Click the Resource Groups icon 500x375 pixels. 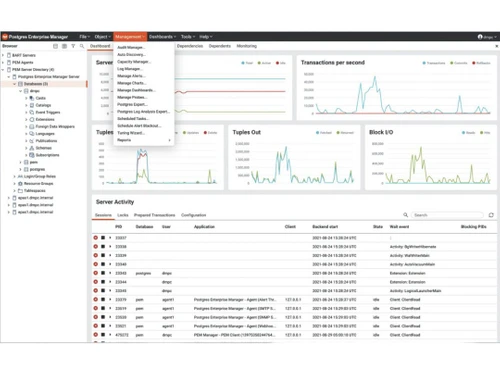pyautogui.click(x=20, y=183)
